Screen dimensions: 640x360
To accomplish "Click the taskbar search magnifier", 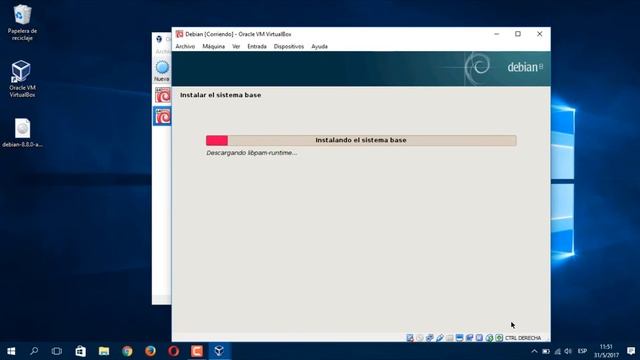I will pos(34,351).
